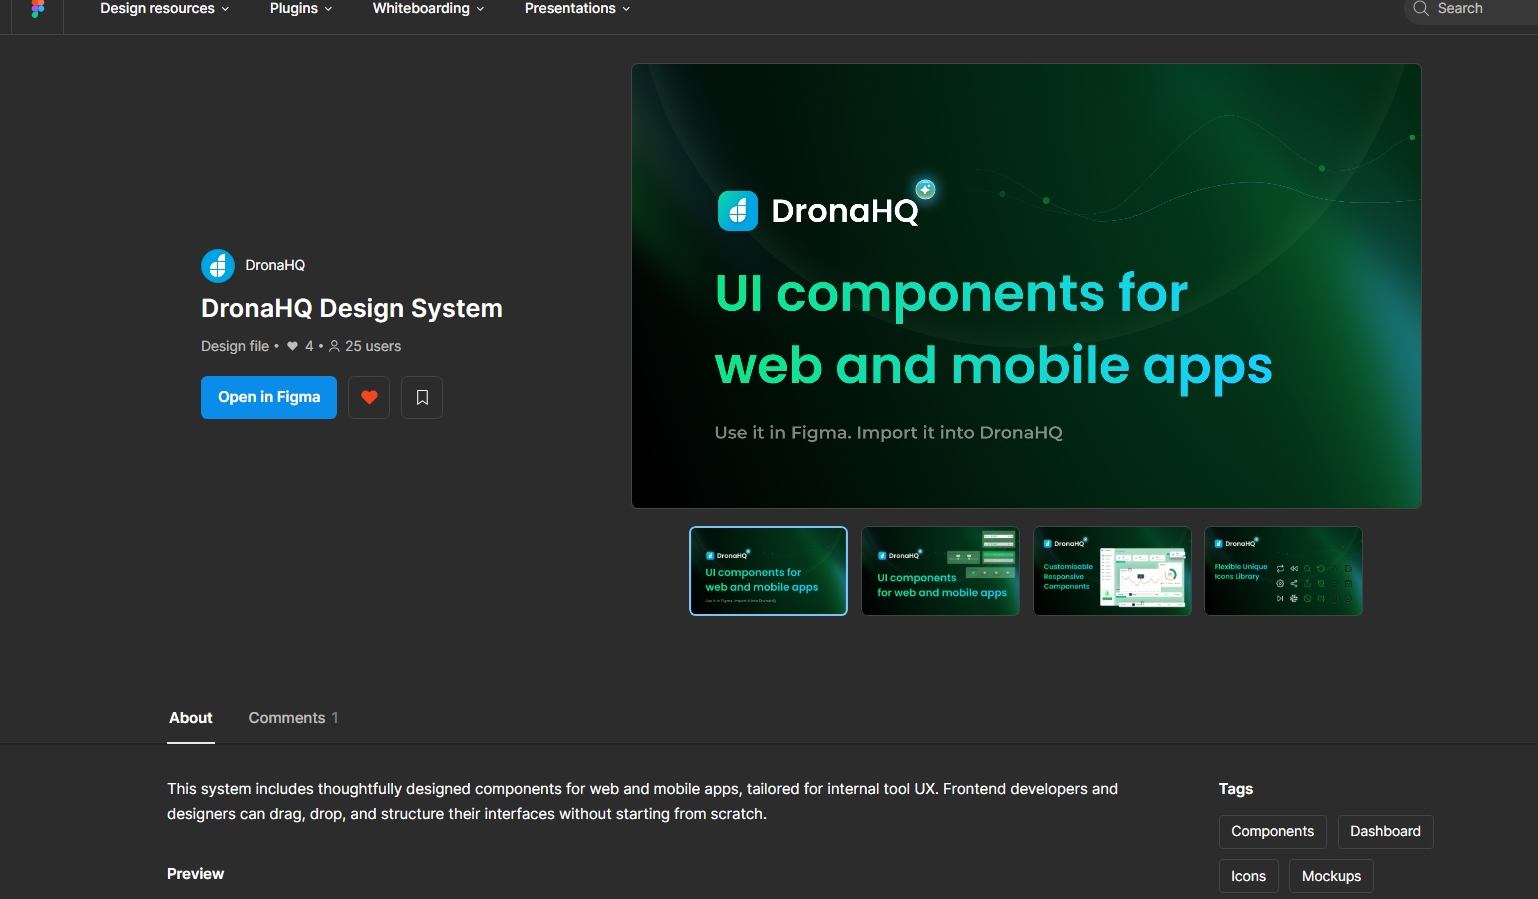Select the About tab

(190, 717)
